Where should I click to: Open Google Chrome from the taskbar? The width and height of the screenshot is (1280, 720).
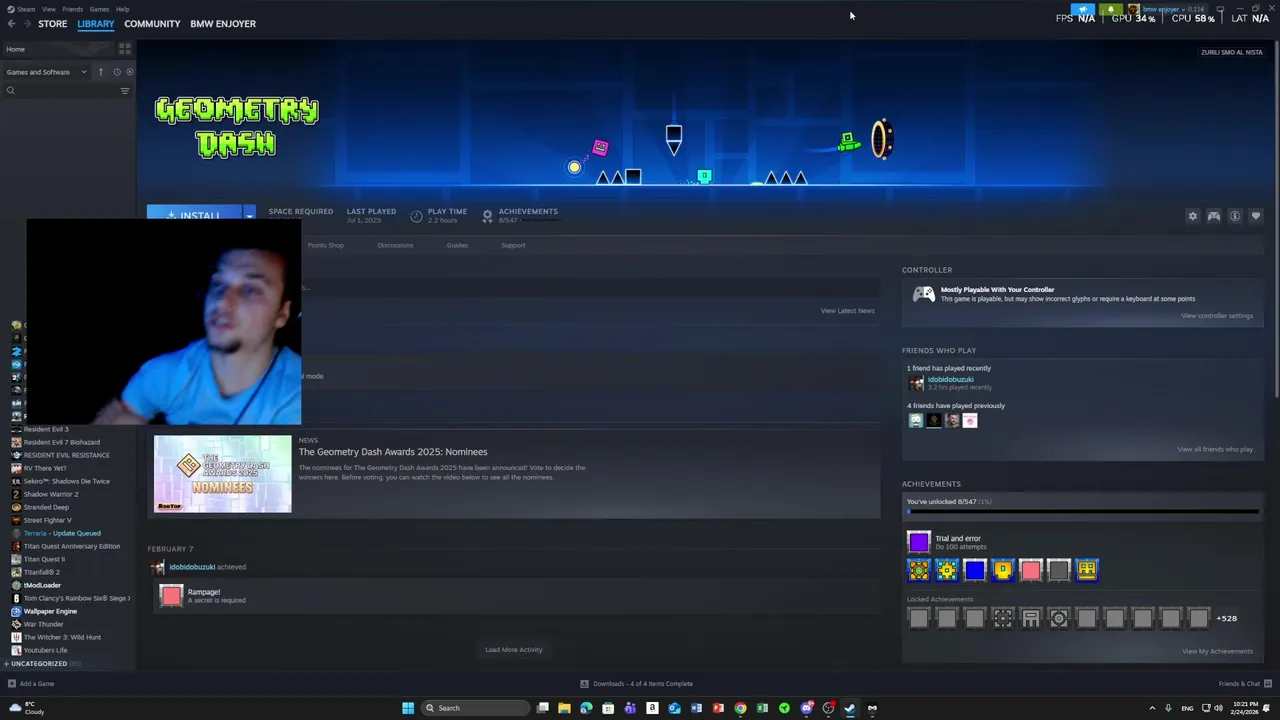tap(740, 708)
